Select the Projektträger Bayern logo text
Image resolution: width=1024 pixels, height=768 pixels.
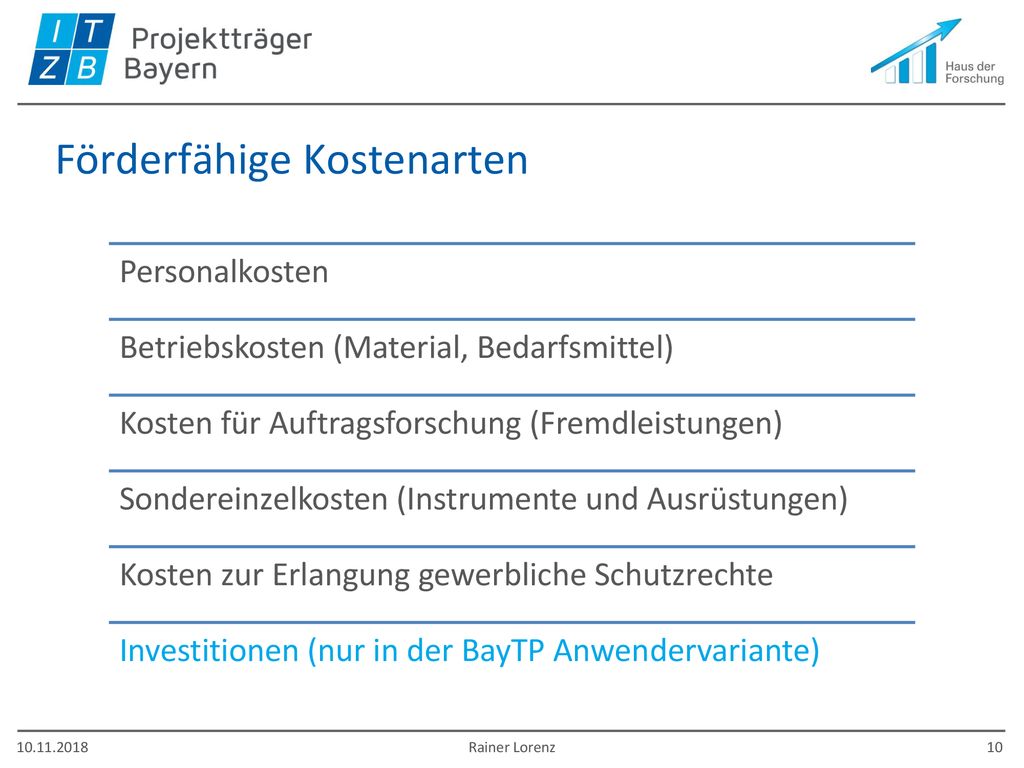click(x=218, y=54)
